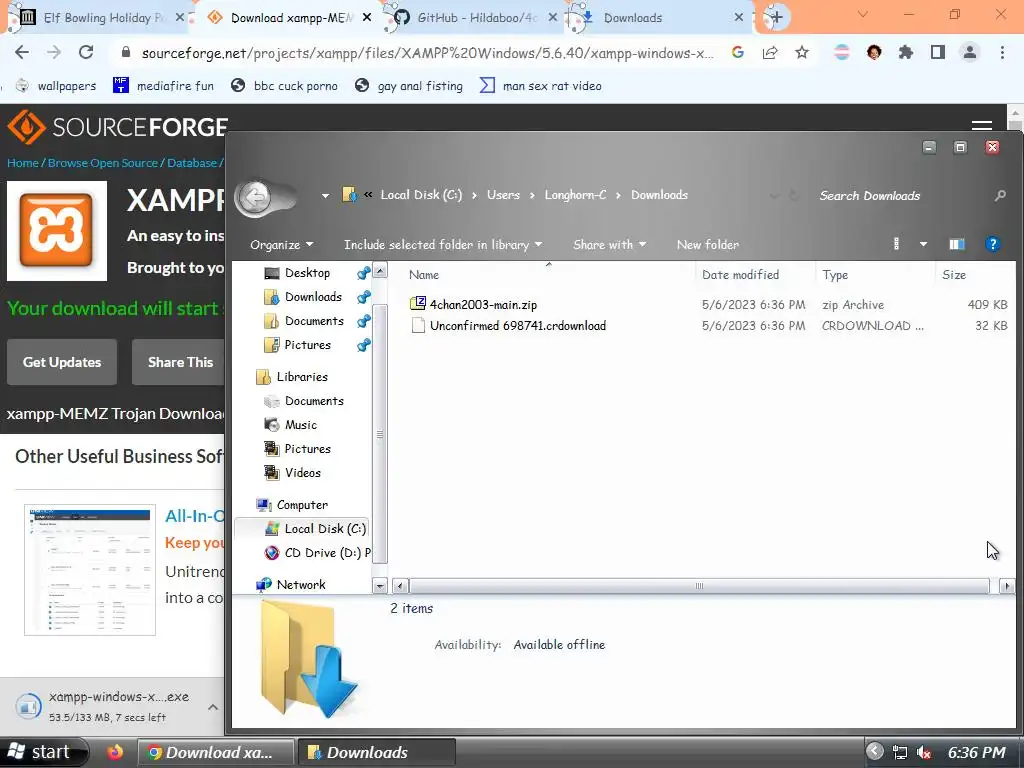Open new Chrome tab with plus button
Viewport: 1024px width, 768px height.
(x=776, y=17)
